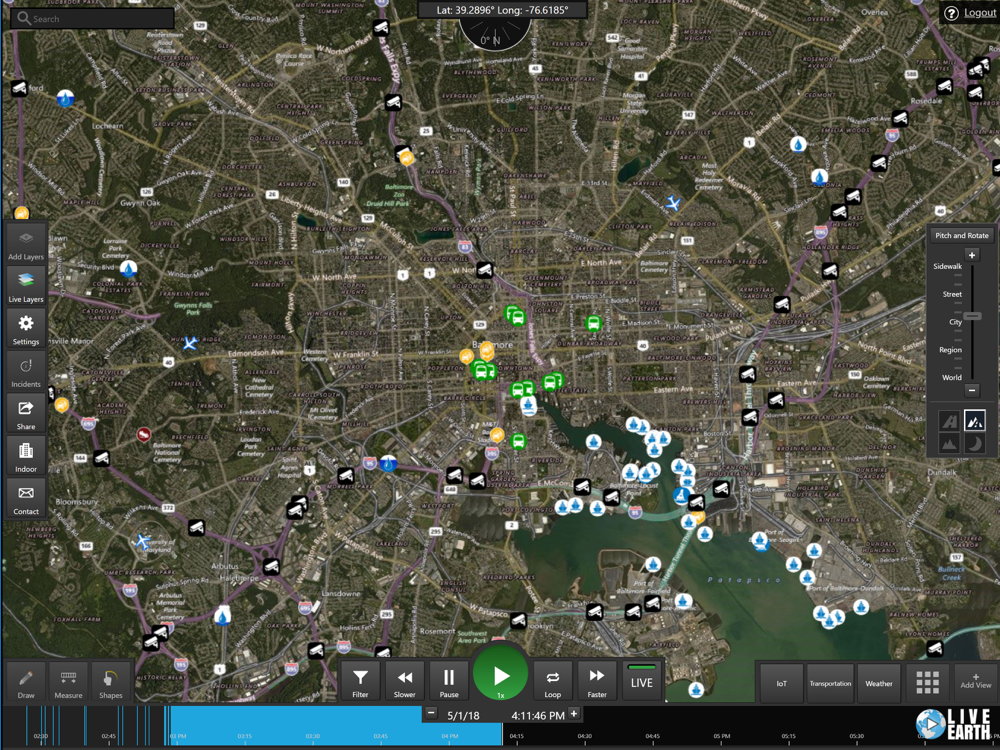Click the Help question mark icon
The image size is (1000, 750).
951,13
